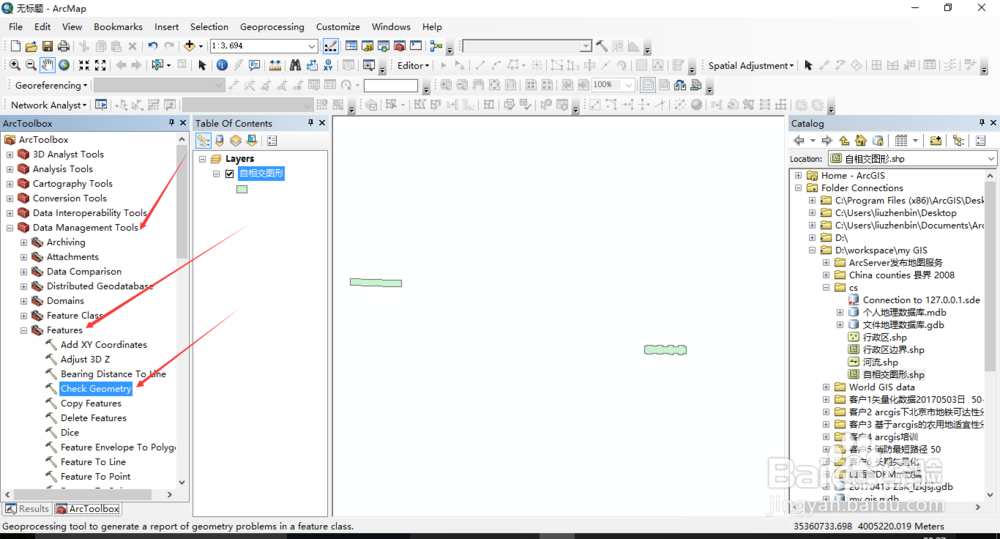
Task: Select the Measure ruler tool
Action: [275, 65]
